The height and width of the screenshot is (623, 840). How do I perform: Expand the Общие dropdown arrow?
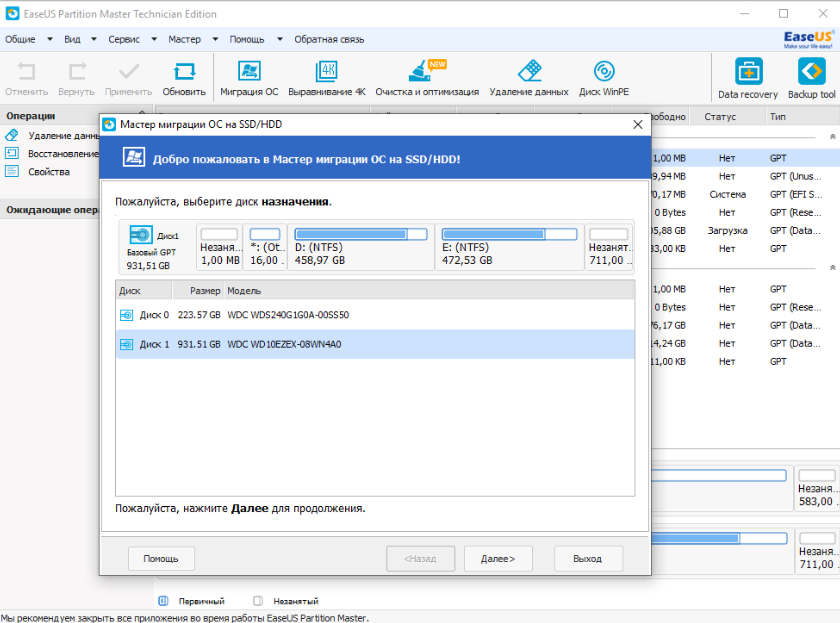[x=50, y=39]
